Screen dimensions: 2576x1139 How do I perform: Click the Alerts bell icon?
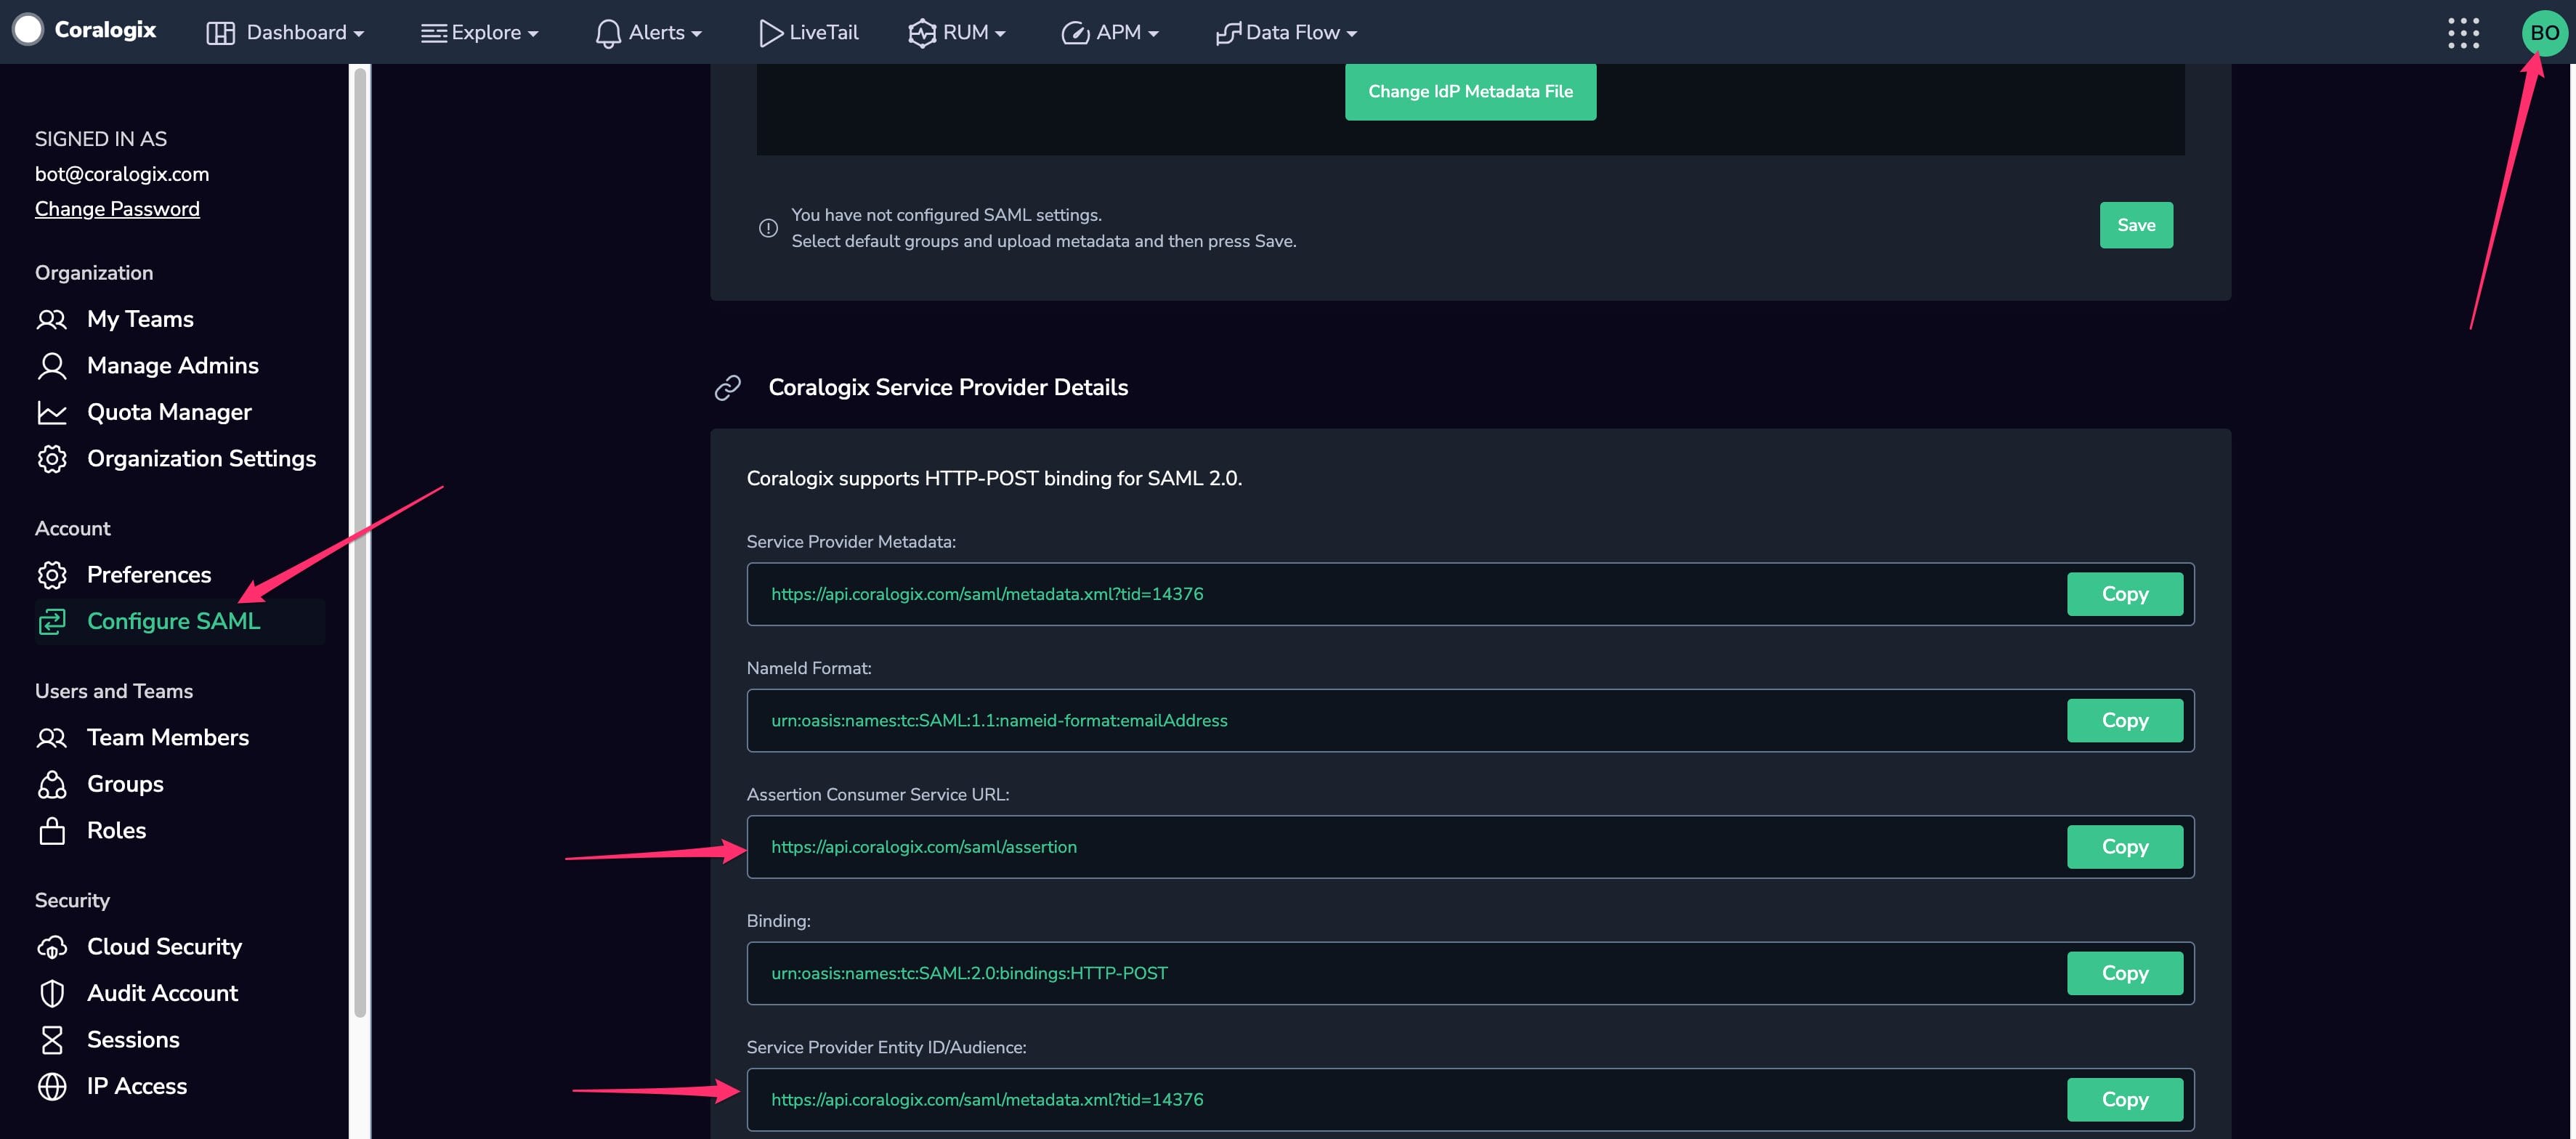(608, 33)
